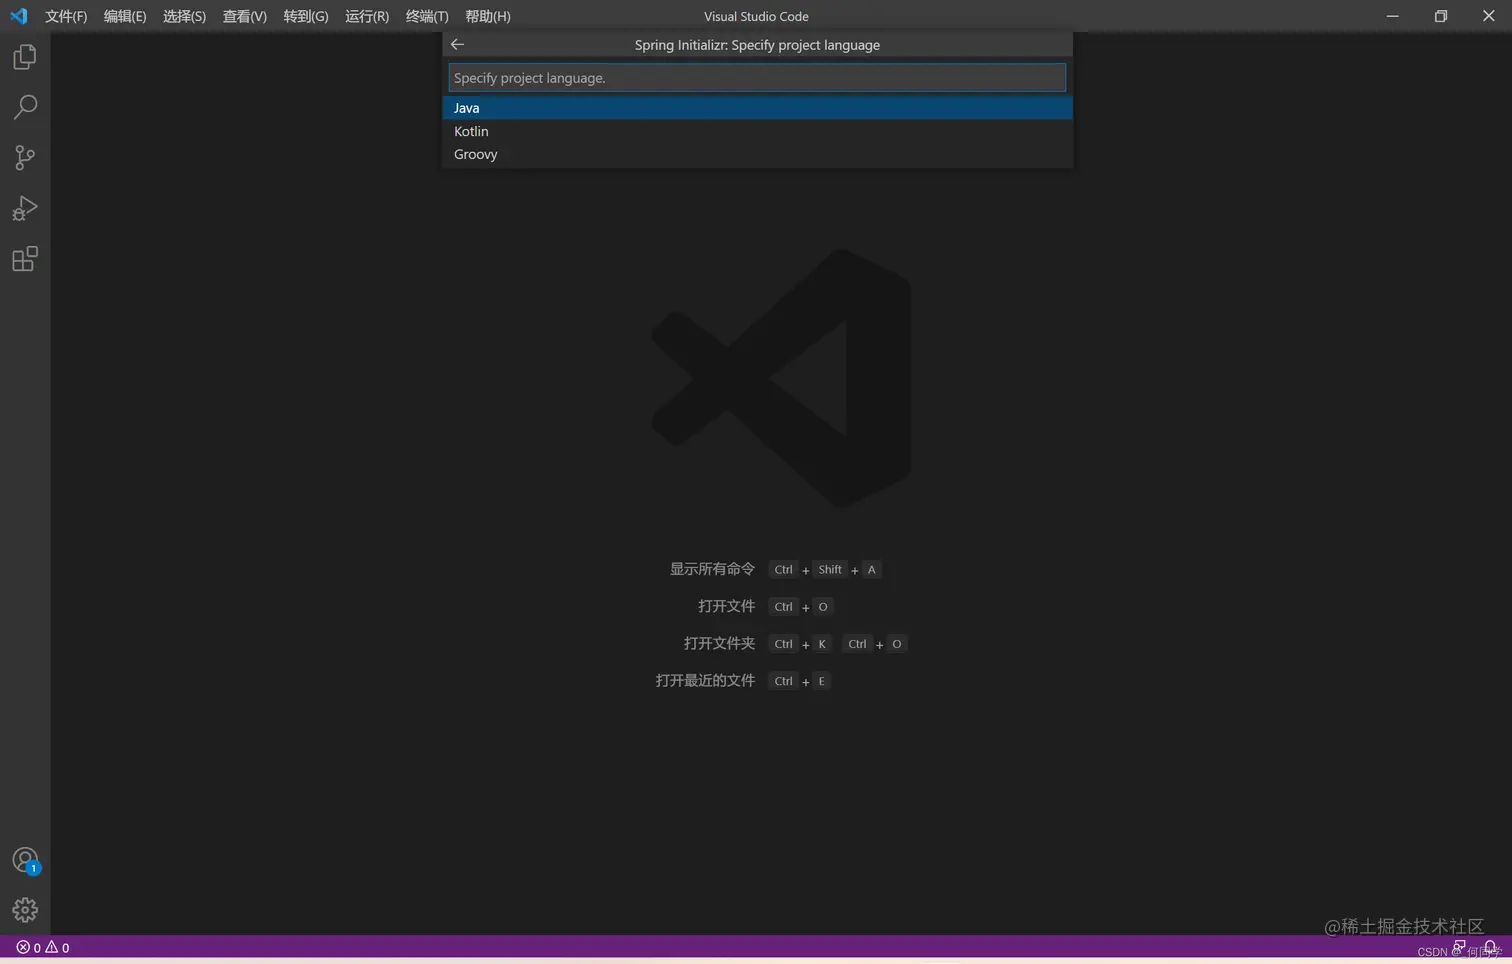Open the 运行(R) menu
The height and width of the screenshot is (964, 1512).
click(x=366, y=16)
